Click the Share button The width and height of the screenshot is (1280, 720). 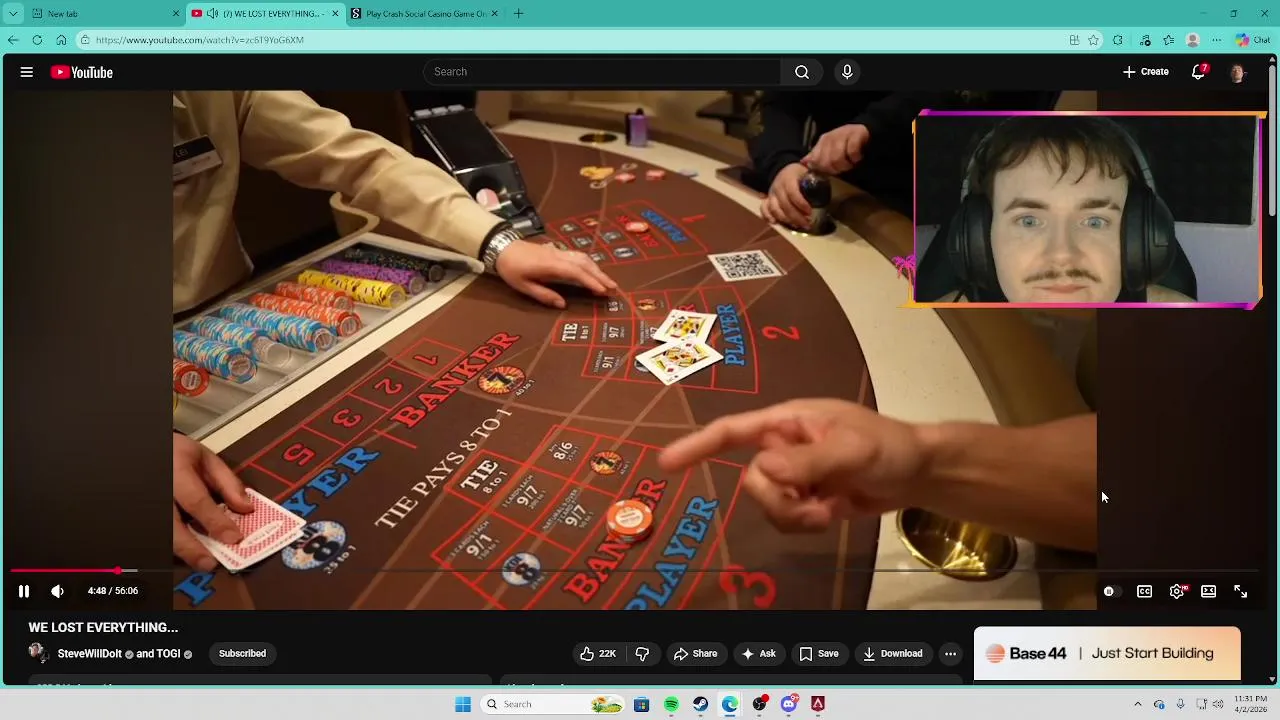[x=695, y=654]
